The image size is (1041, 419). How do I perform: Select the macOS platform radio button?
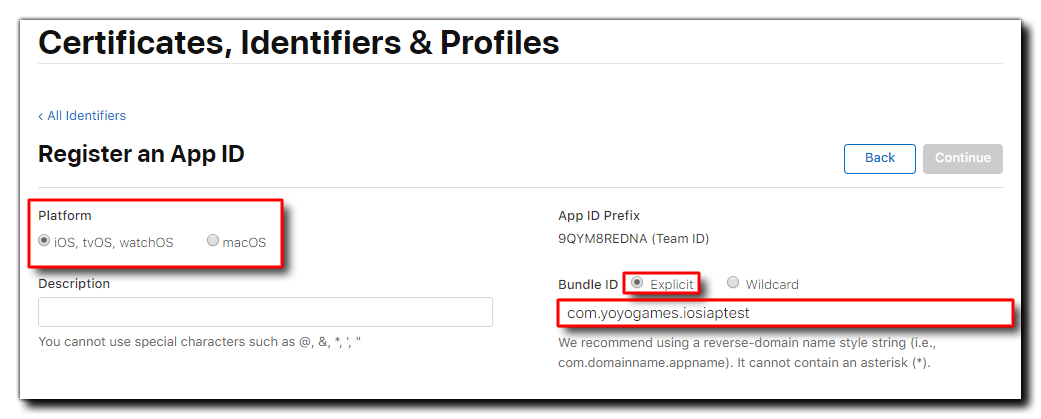[x=213, y=241]
